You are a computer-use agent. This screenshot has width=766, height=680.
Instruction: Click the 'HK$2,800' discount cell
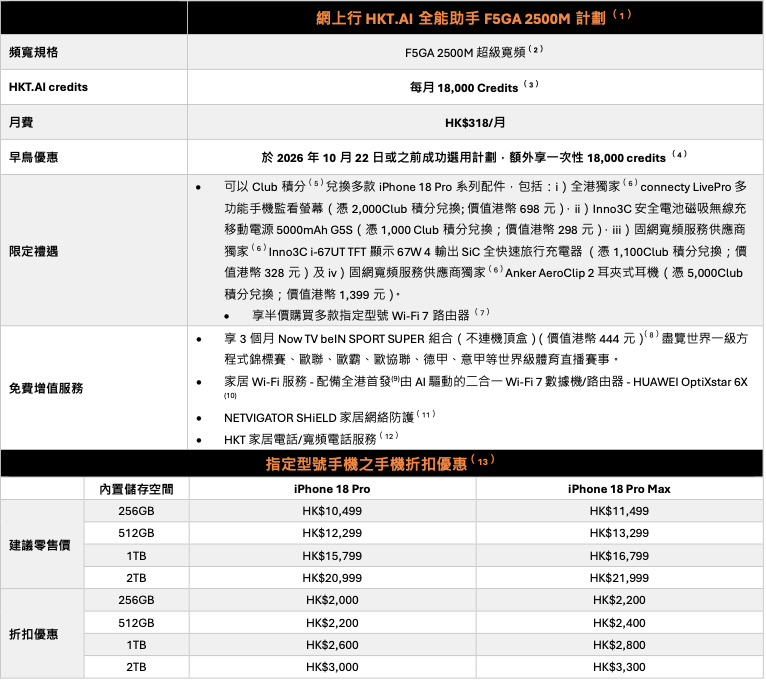tap(619, 645)
